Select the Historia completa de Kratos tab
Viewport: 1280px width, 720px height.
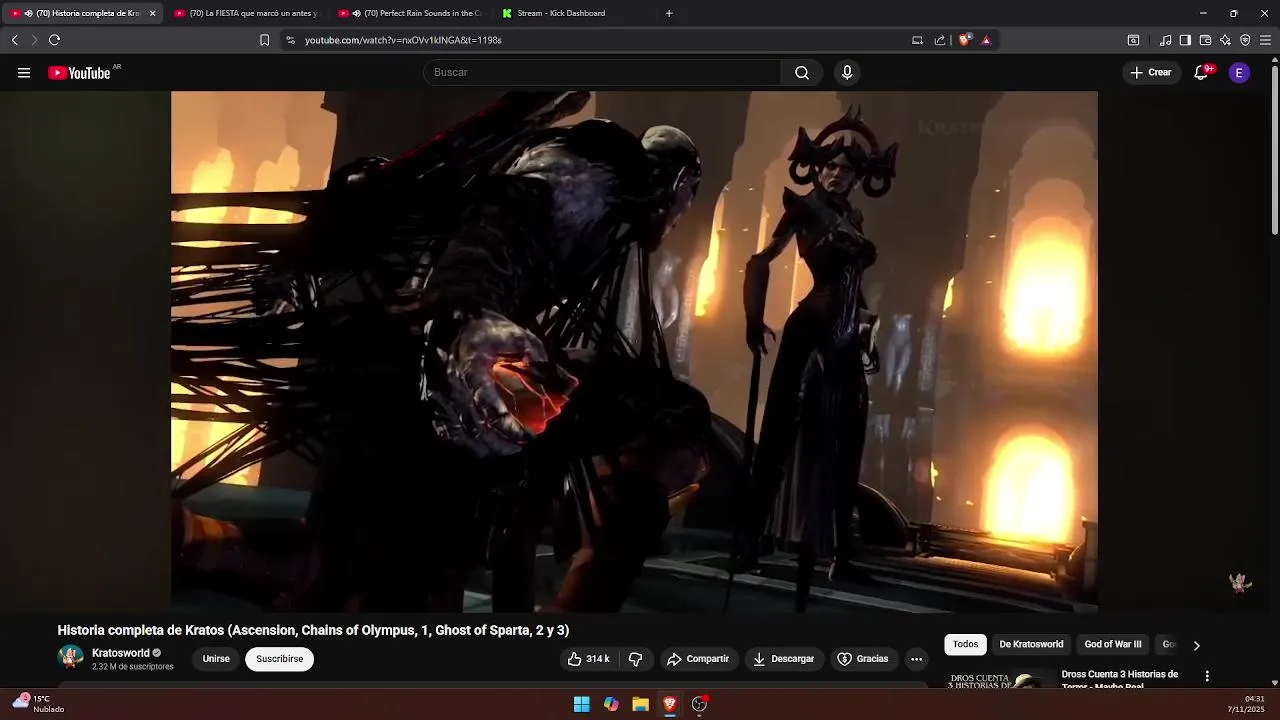click(80, 13)
